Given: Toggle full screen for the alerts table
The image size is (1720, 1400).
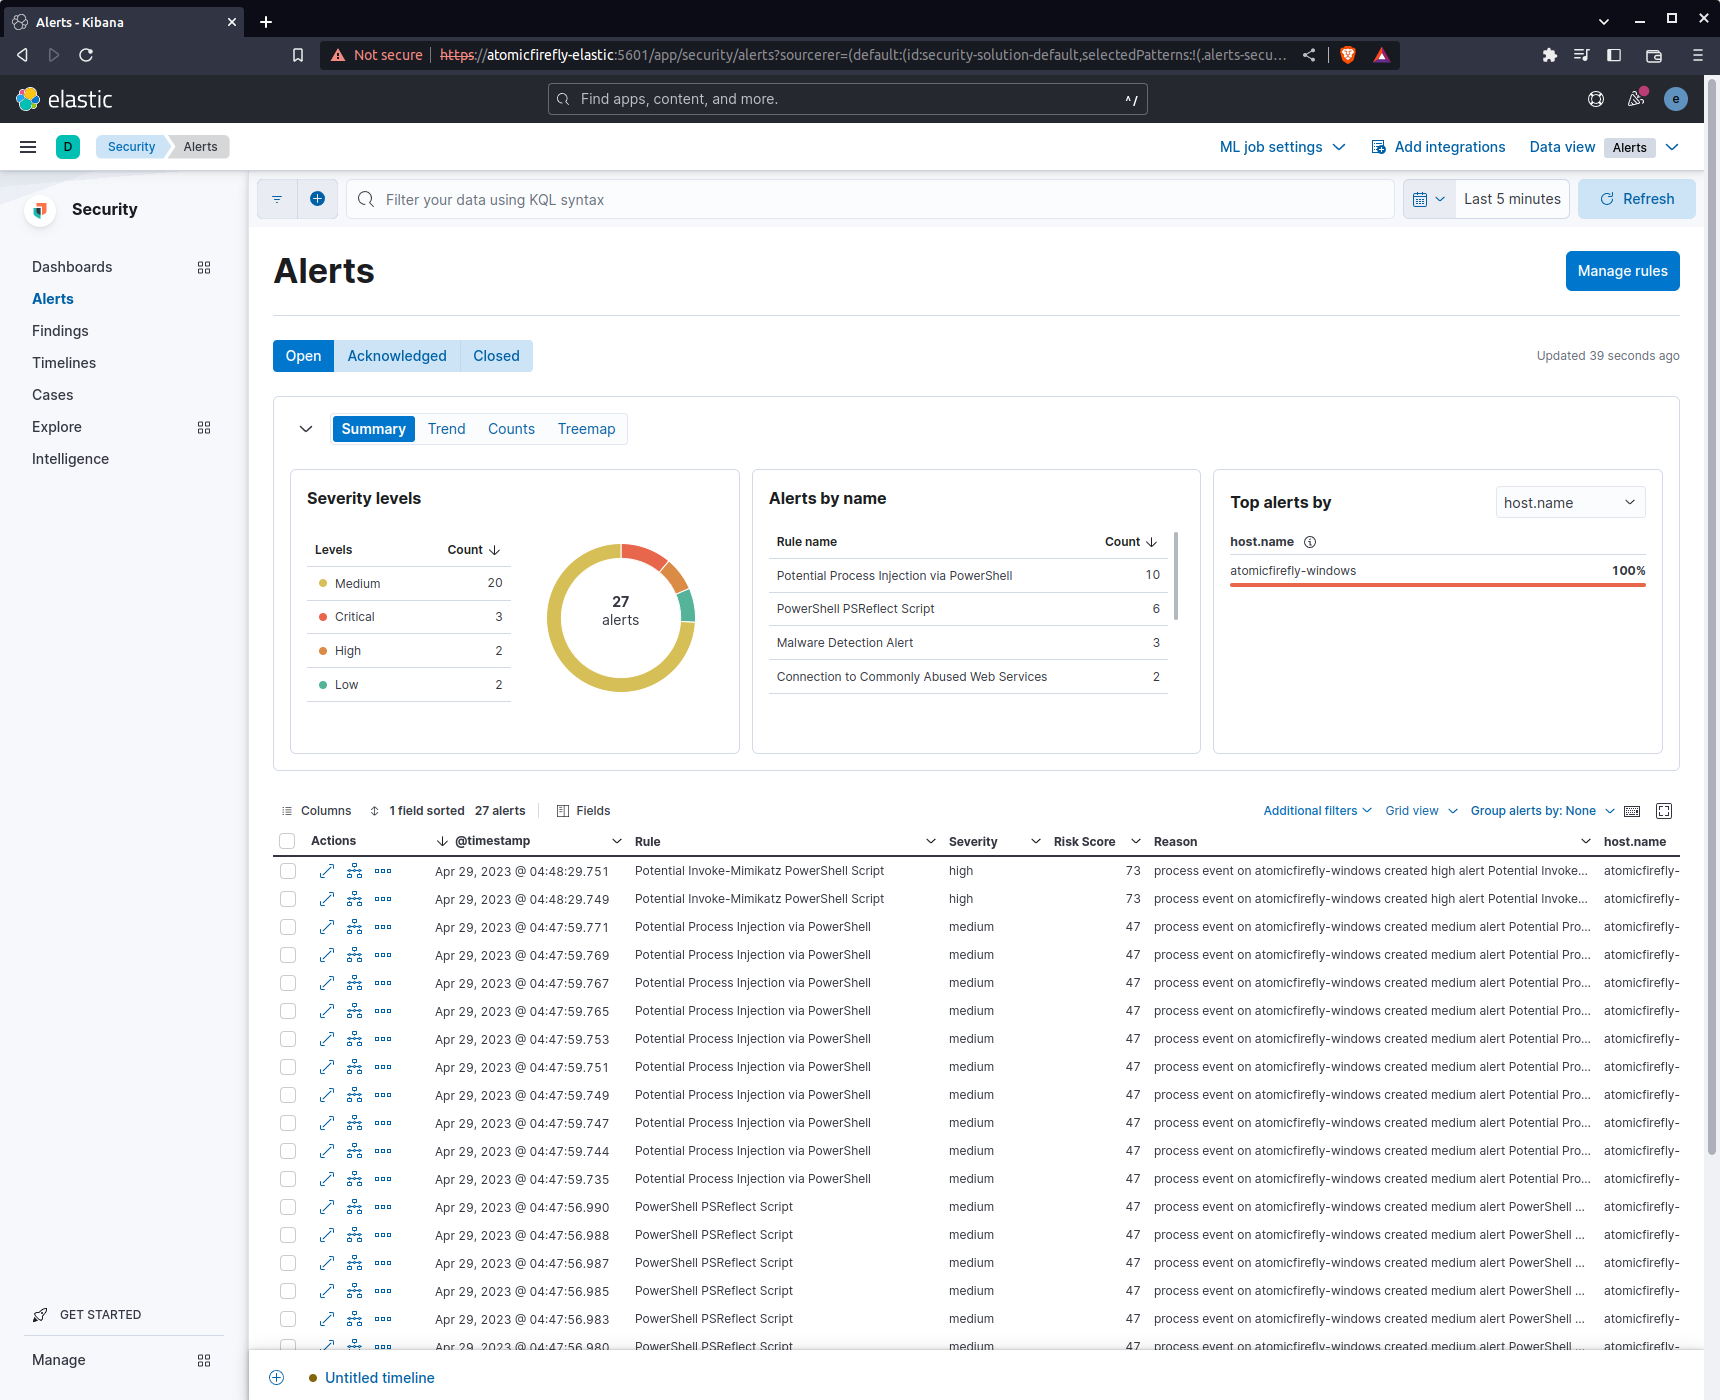Looking at the screenshot, I should pyautogui.click(x=1664, y=811).
